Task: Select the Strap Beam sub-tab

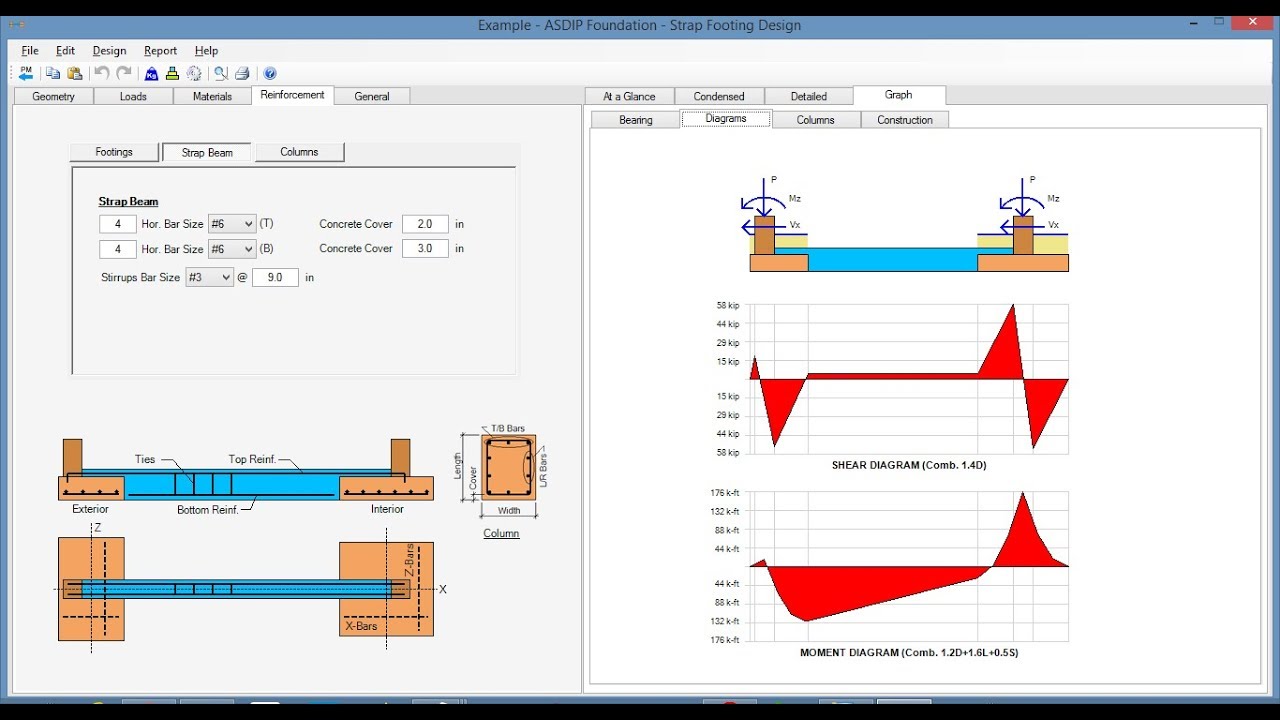Action: 207,153
